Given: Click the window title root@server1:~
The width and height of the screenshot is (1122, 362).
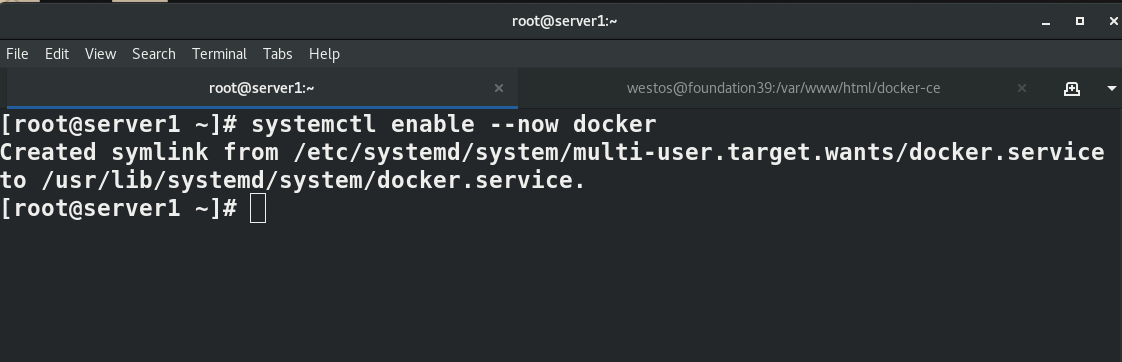Looking at the screenshot, I should coord(565,21).
